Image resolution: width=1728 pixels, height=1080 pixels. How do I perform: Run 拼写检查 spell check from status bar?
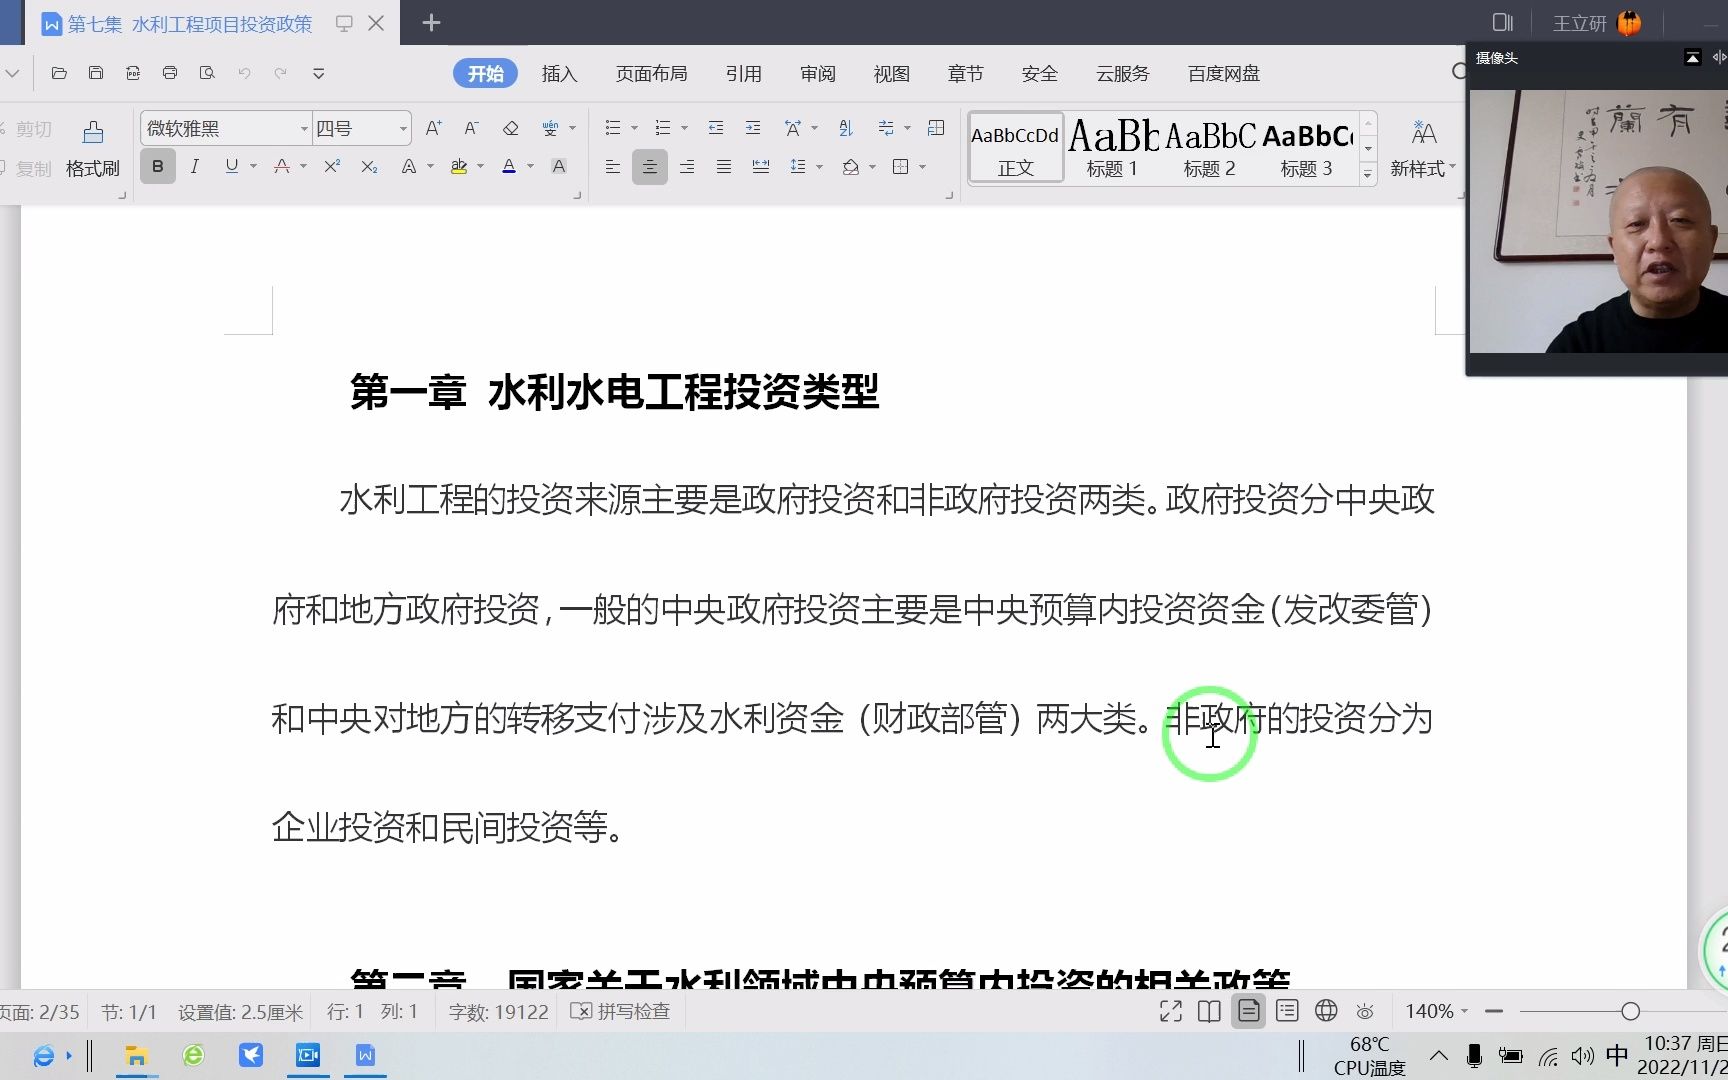pos(620,1011)
